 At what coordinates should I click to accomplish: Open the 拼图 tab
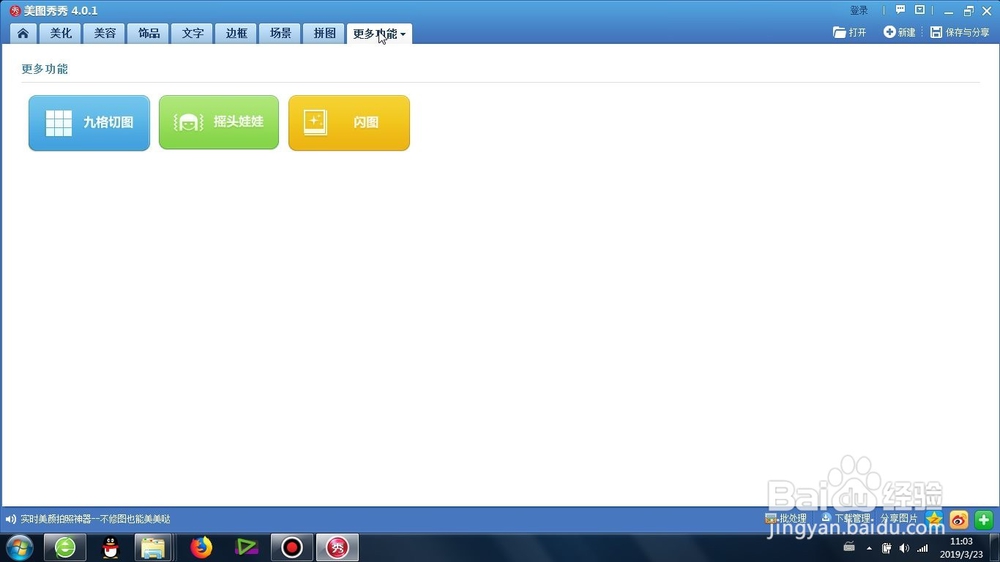tap(324, 33)
